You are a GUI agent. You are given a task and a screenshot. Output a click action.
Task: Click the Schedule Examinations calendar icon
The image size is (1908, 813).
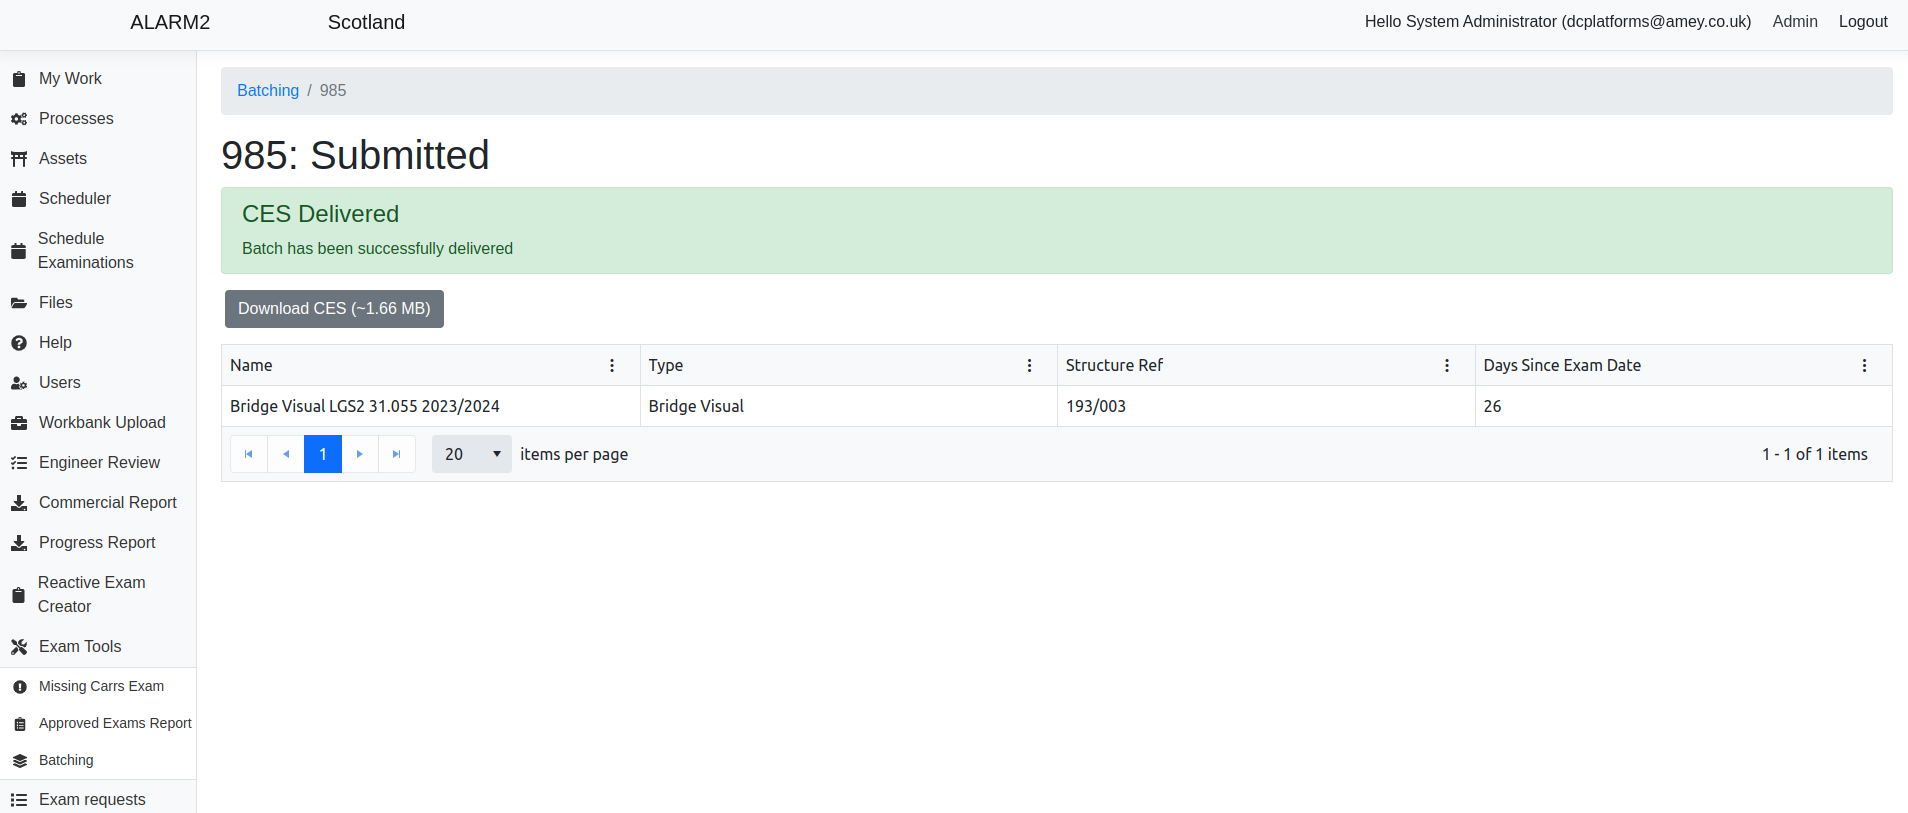(18, 251)
